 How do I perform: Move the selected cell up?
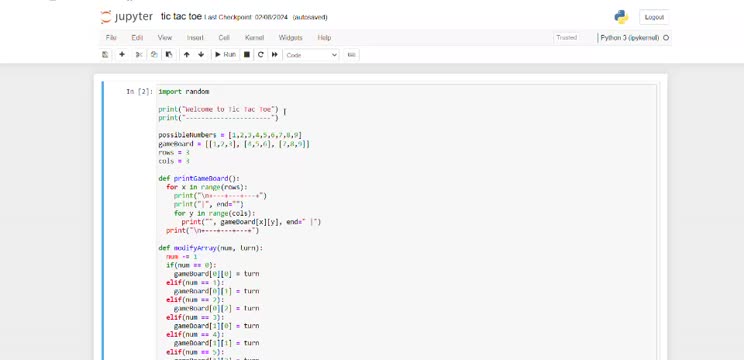click(x=187, y=55)
